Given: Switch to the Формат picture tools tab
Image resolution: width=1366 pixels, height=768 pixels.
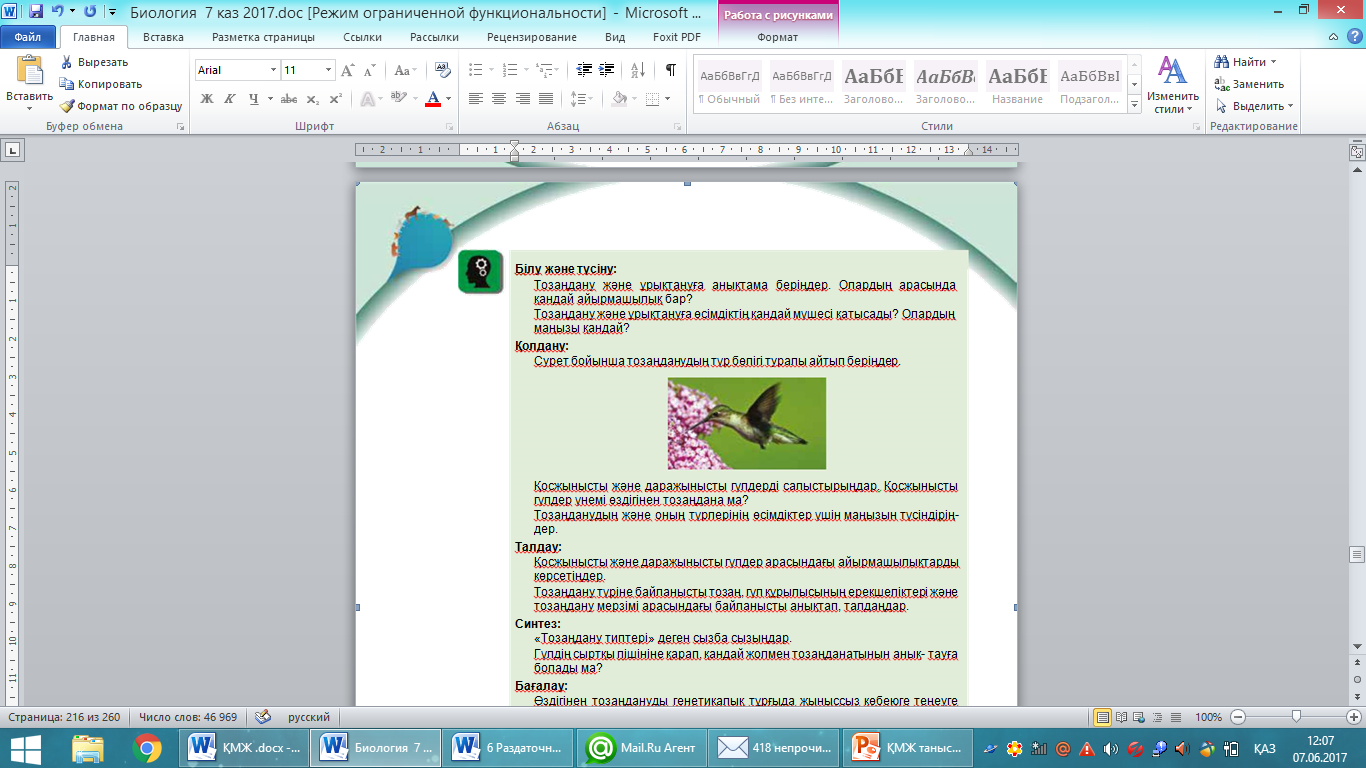Looking at the screenshot, I should point(778,37).
